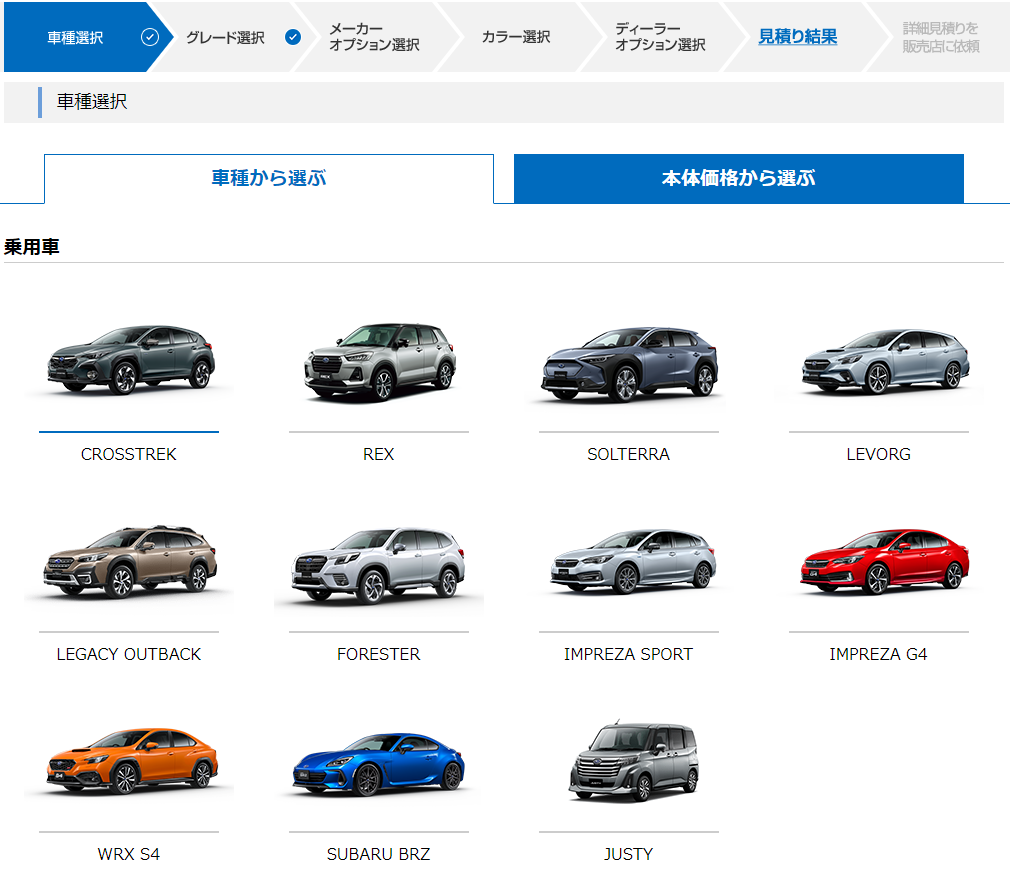Screen dimensions: 1010x888
Task: Click the 乗用車 category heading
Action: 32,247
